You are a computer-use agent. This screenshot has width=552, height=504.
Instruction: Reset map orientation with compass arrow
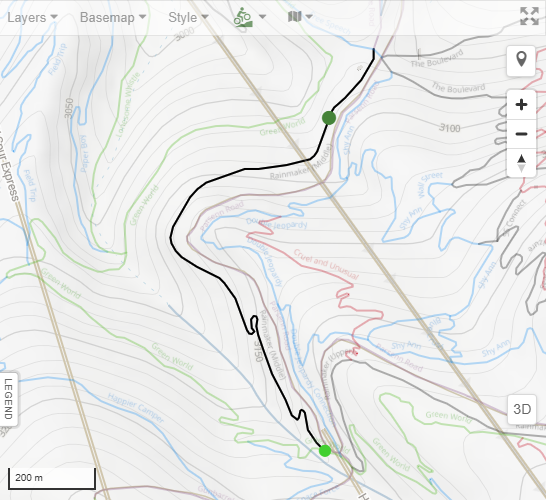(521, 163)
